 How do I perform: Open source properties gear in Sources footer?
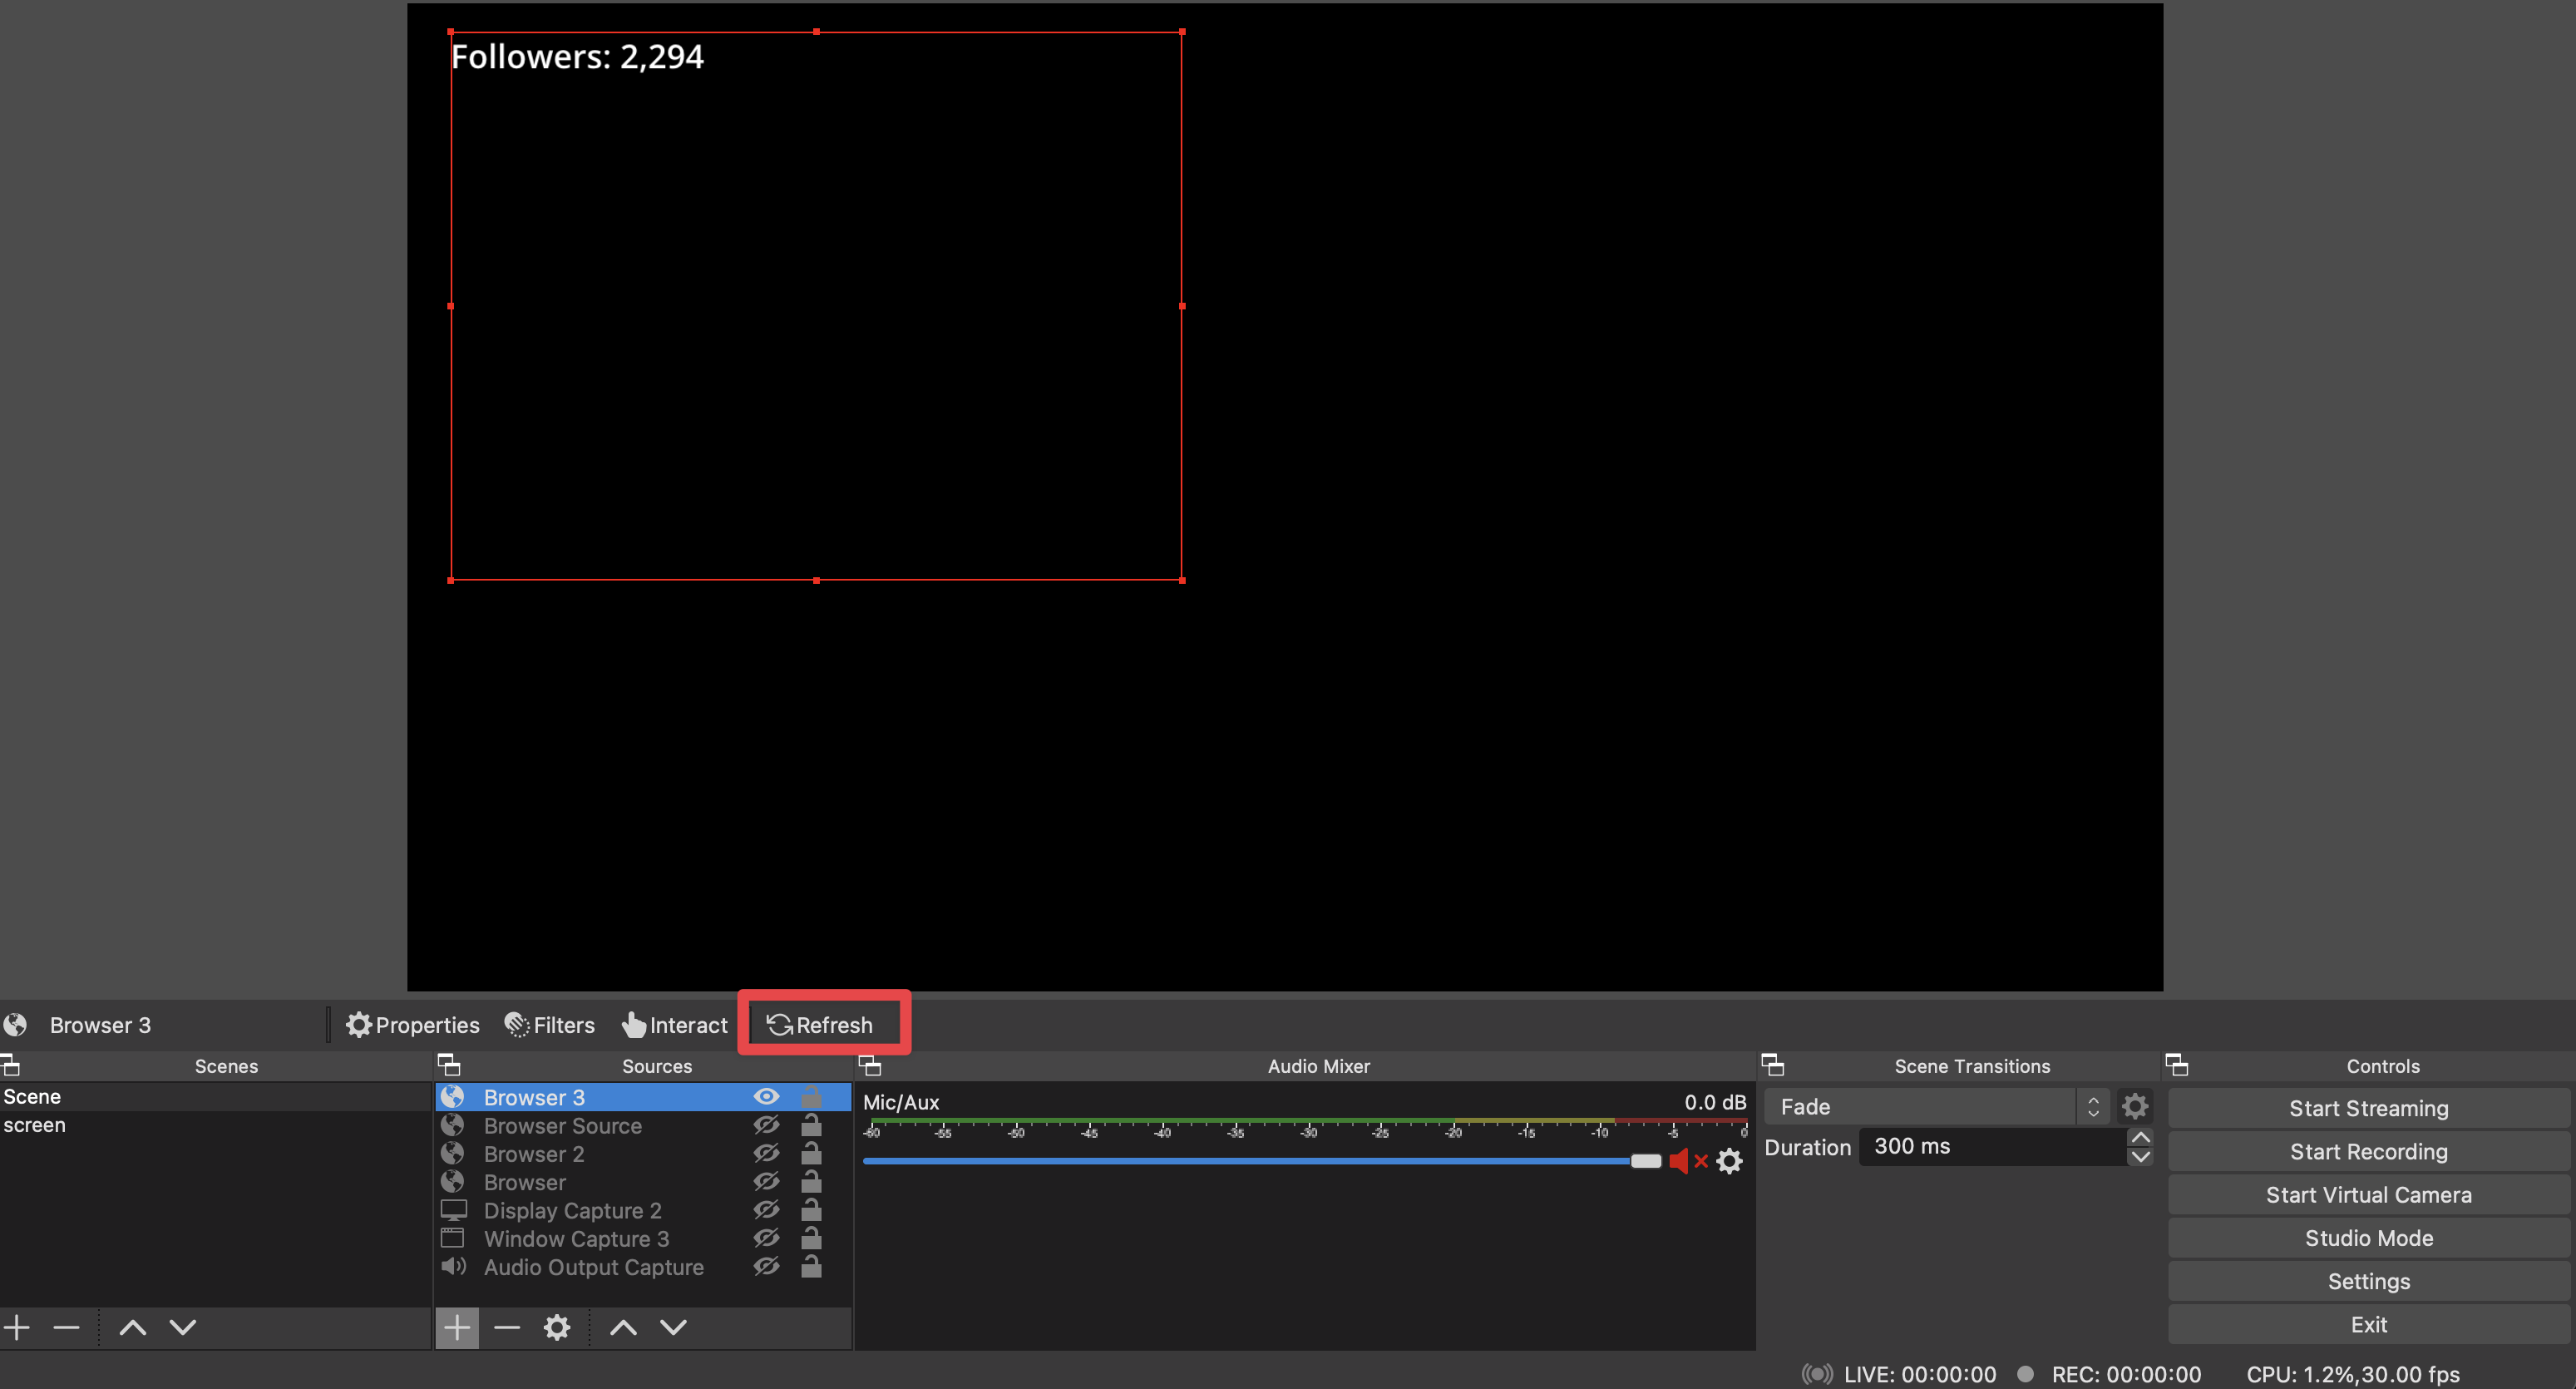click(x=557, y=1327)
